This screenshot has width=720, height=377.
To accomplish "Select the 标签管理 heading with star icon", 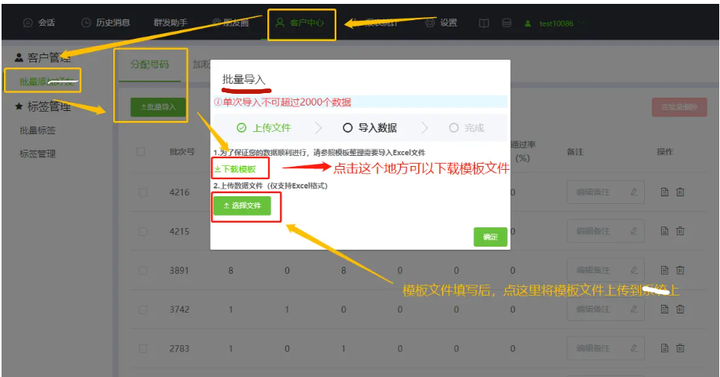I will [x=43, y=107].
